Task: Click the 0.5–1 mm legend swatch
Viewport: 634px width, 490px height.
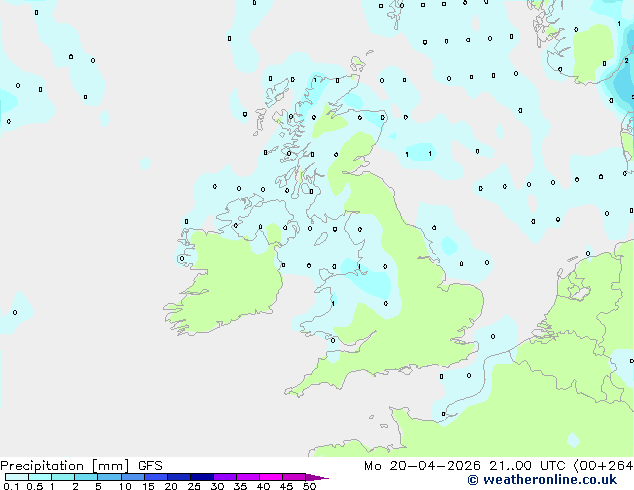Action: tap(40, 477)
